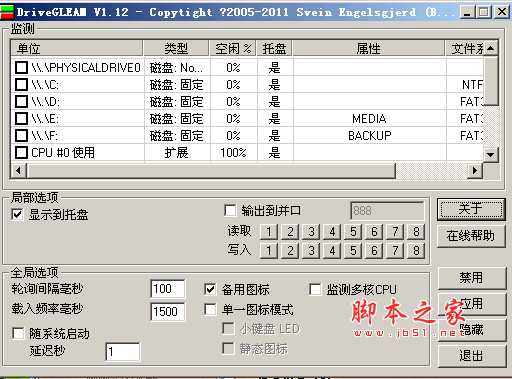Image resolution: width=512 pixels, height=379 pixels.
Task: Select 写入 pin button 8
Action: pyautogui.click(x=416, y=250)
